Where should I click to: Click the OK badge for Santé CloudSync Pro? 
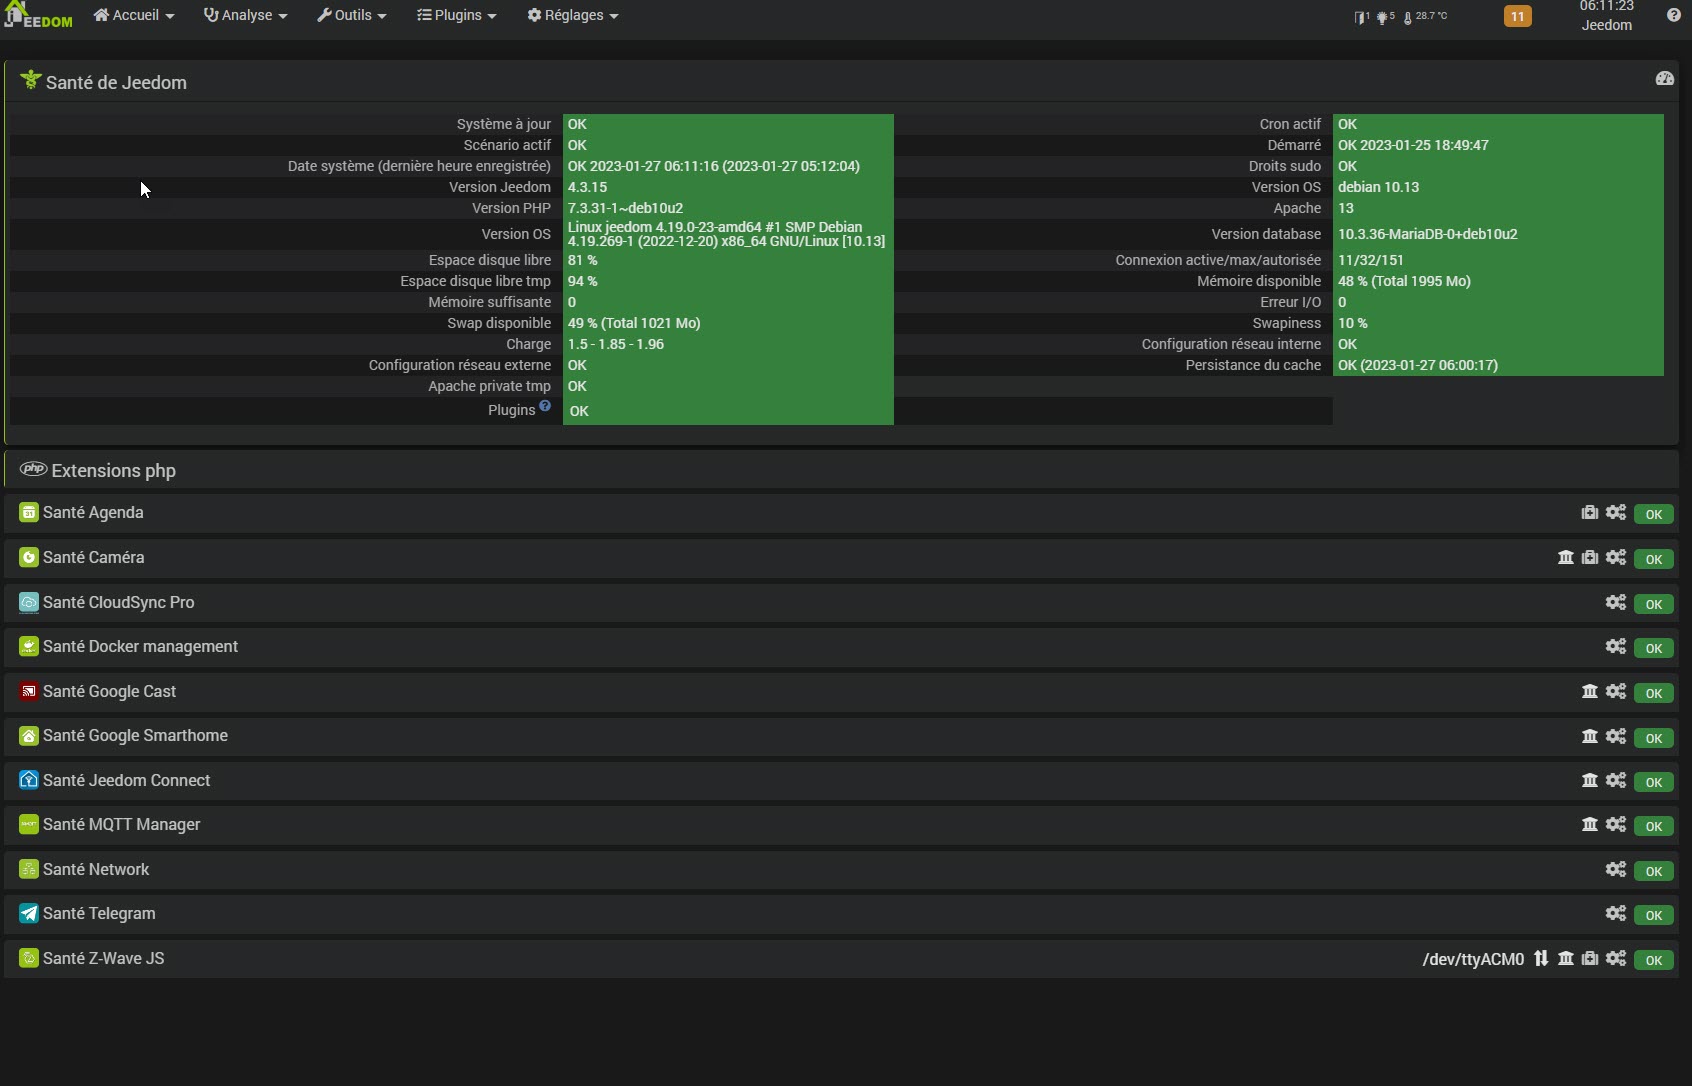pos(1654,604)
